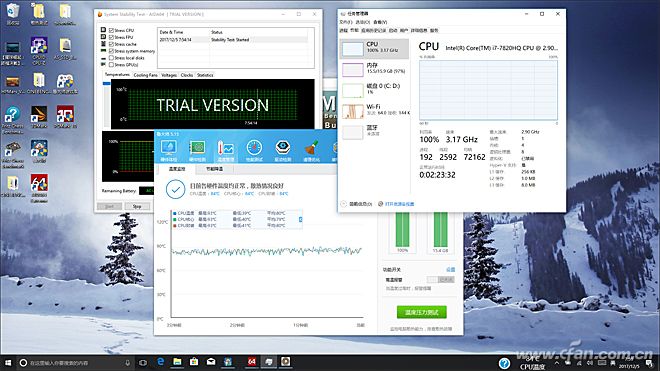Image resolution: width=660 pixels, height=371 pixels.
Task: Open the red PCMark 10 desktop icon
Action: (65, 117)
